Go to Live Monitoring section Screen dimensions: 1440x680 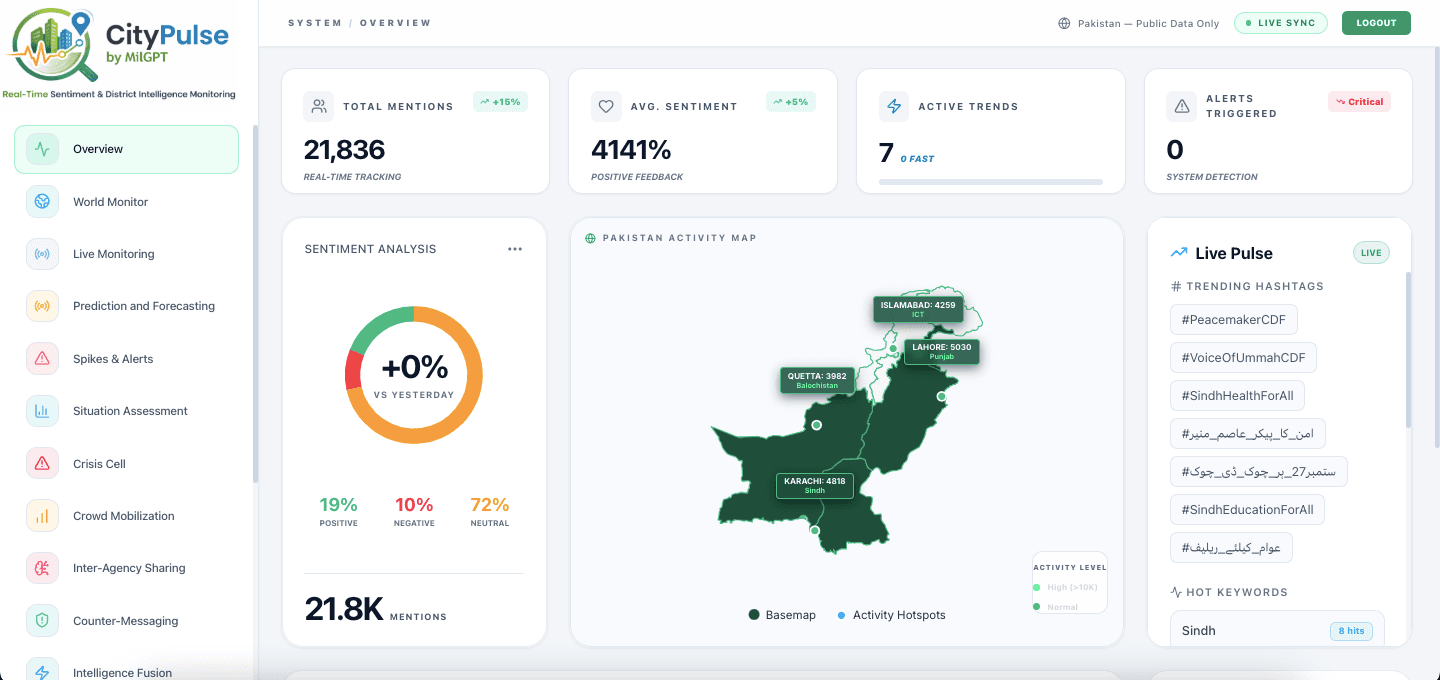(x=126, y=254)
